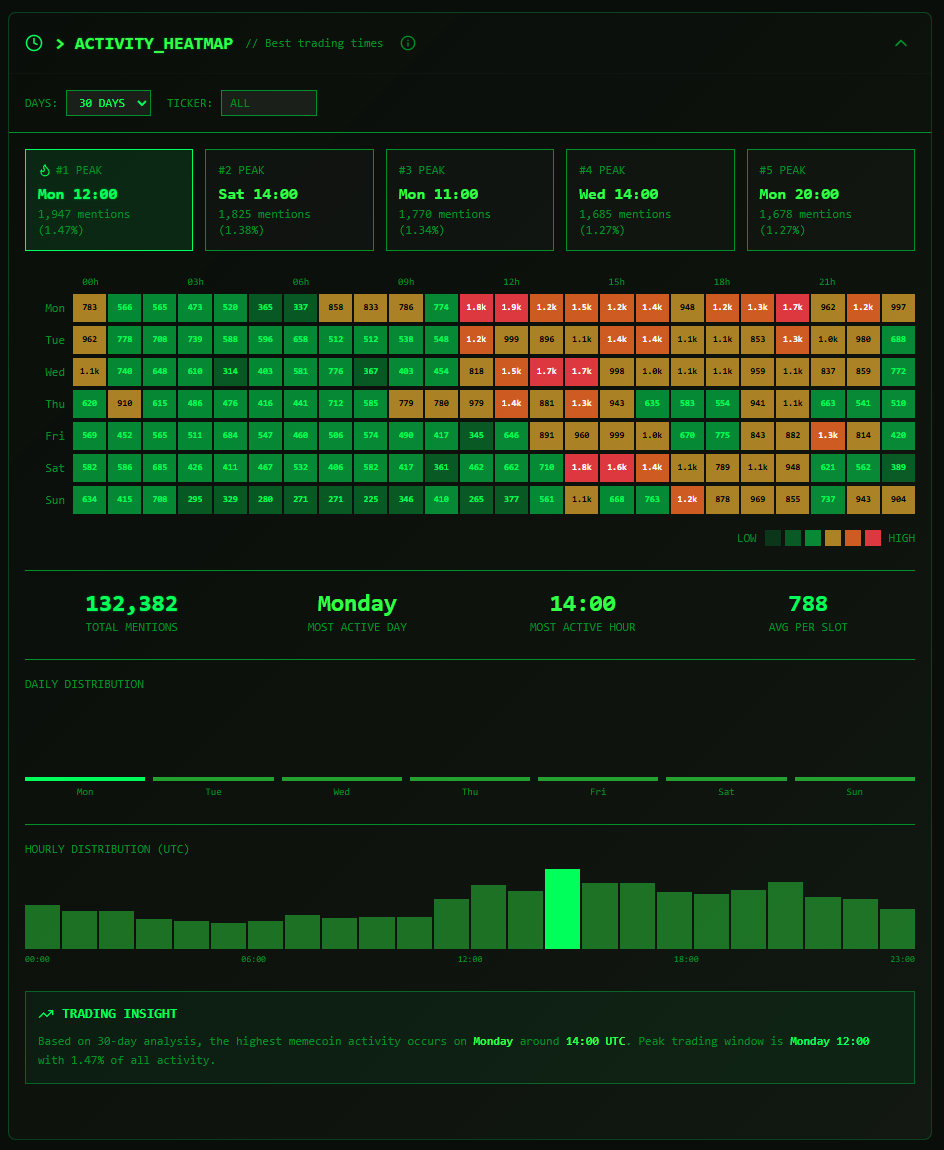This screenshot has height=1150, width=944.
Task: Click the Sun row 904 heatmap cell
Action: [x=899, y=500]
